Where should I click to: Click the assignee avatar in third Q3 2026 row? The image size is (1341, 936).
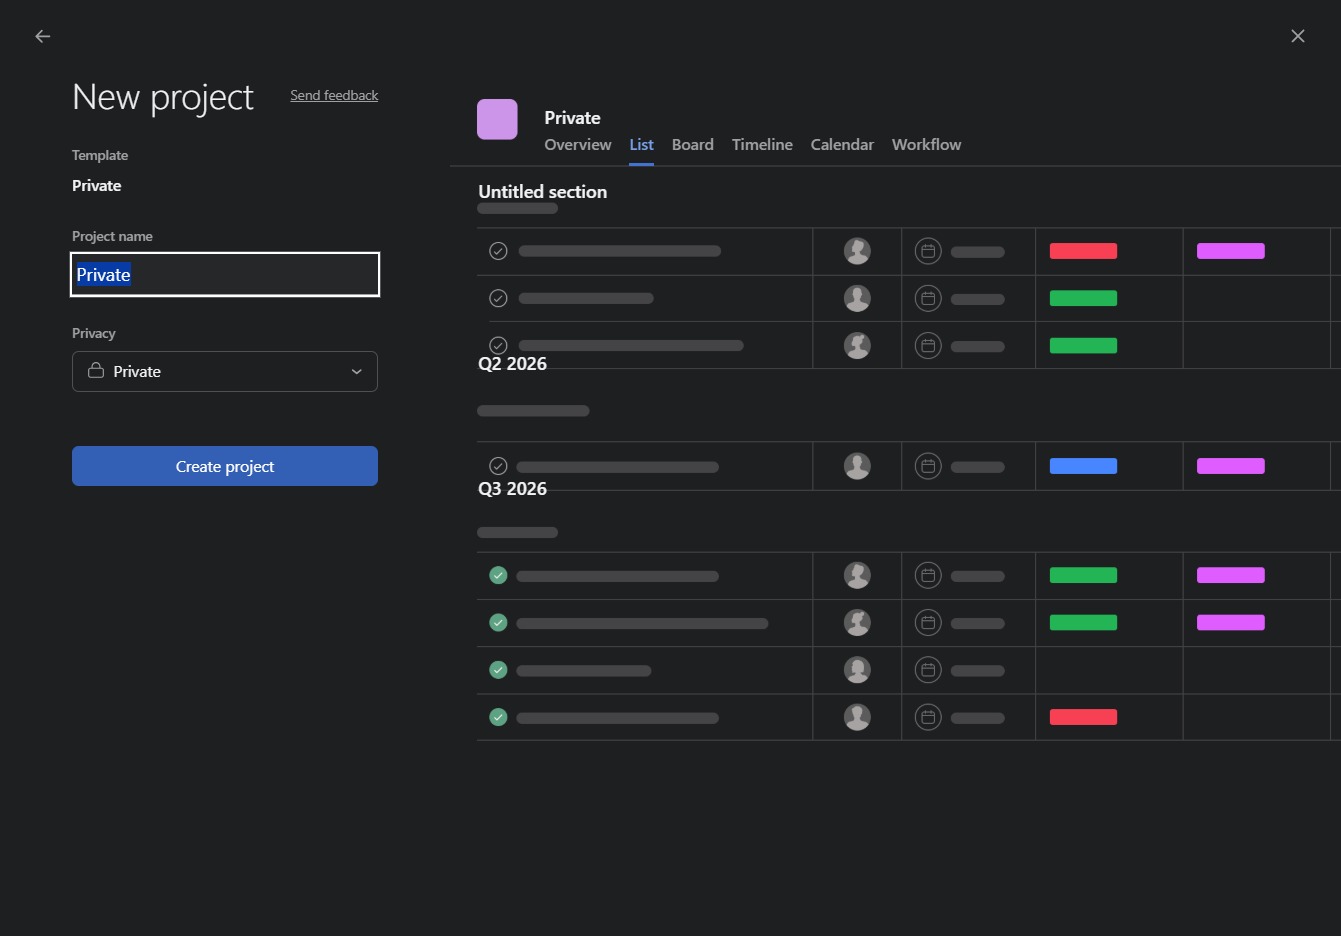[x=857, y=670]
